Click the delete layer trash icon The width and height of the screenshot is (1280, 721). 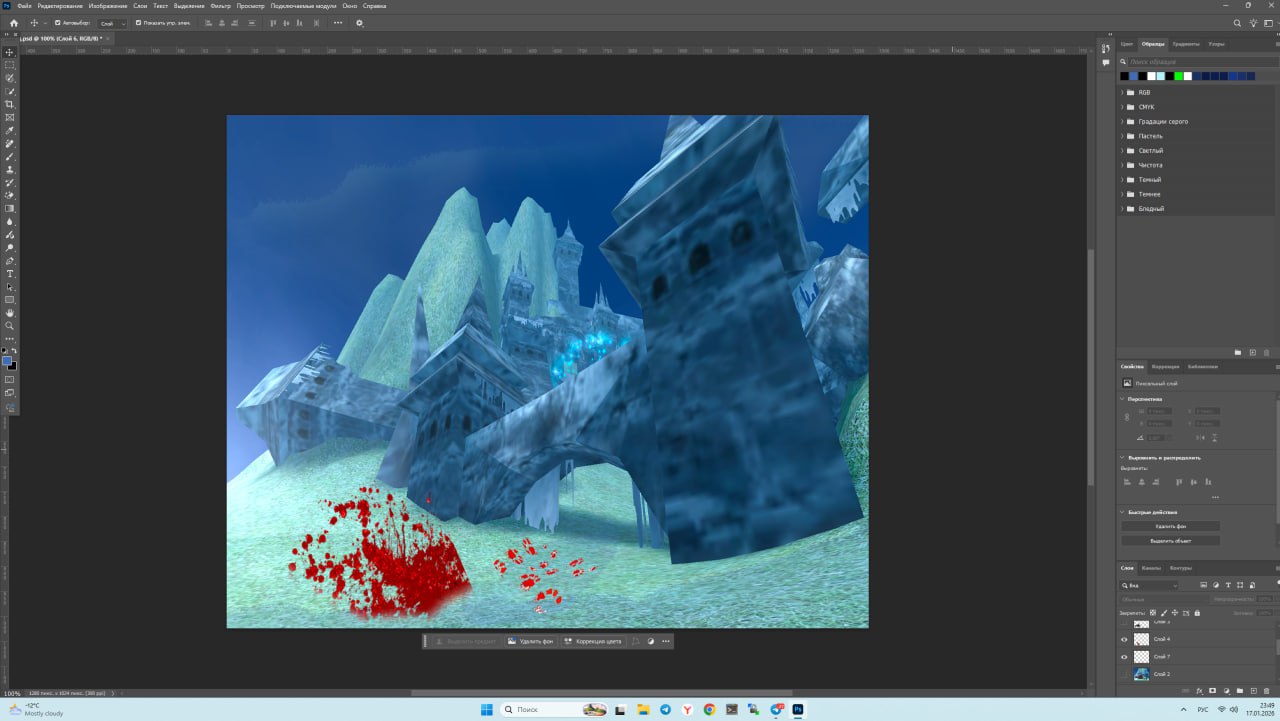[x=1266, y=690]
